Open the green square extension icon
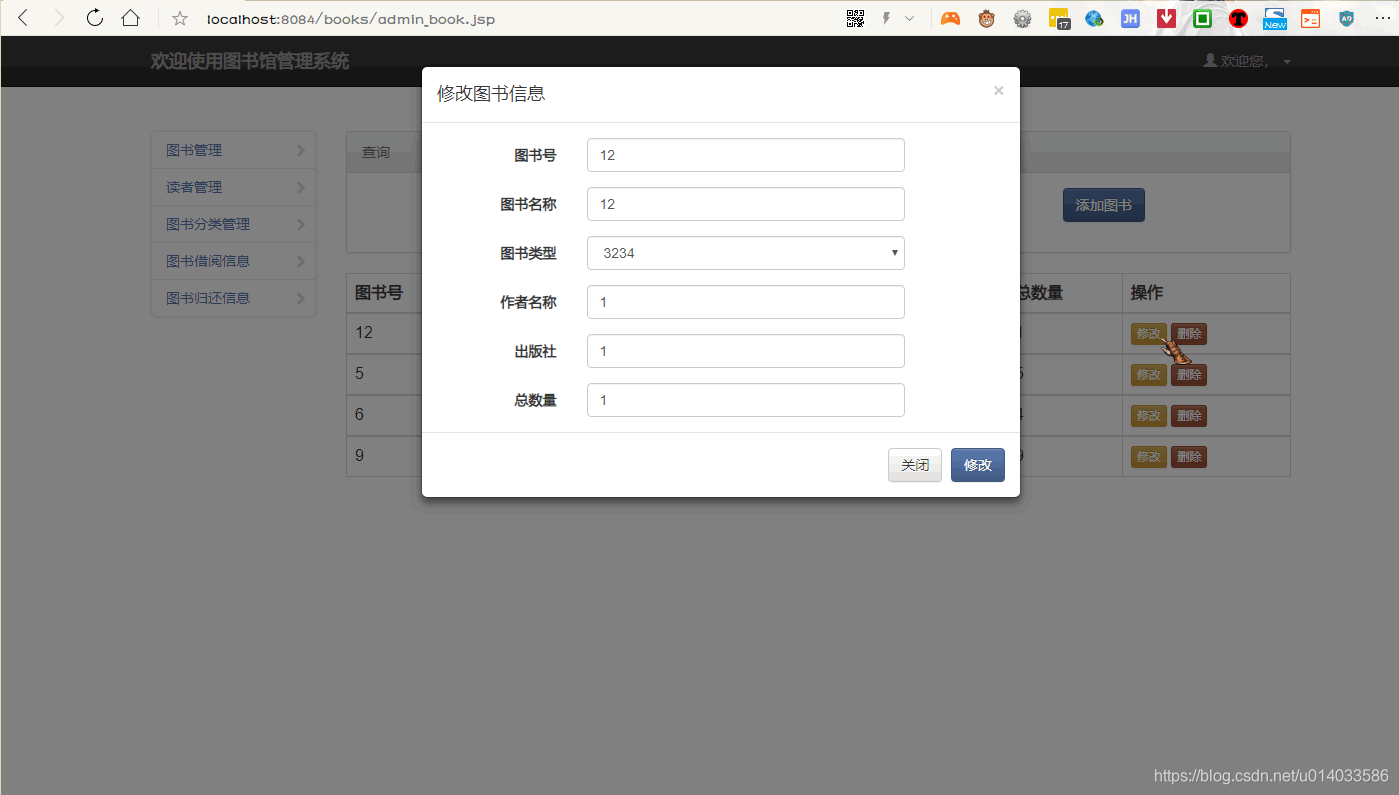The width and height of the screenshot is (1399, 795). [1202, 18]
